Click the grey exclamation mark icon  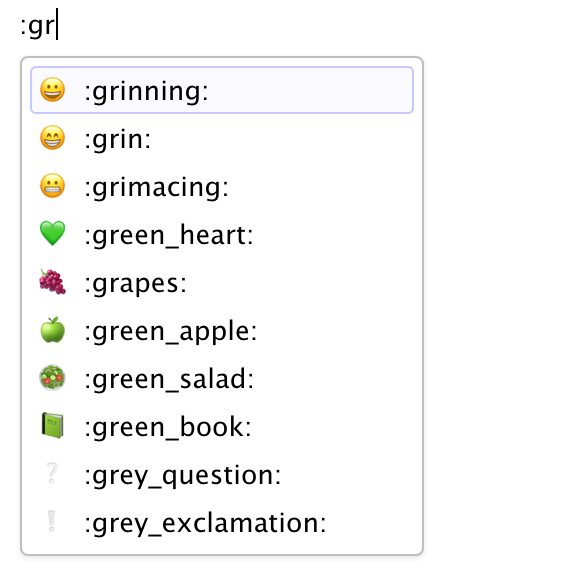tap(52, 521)
